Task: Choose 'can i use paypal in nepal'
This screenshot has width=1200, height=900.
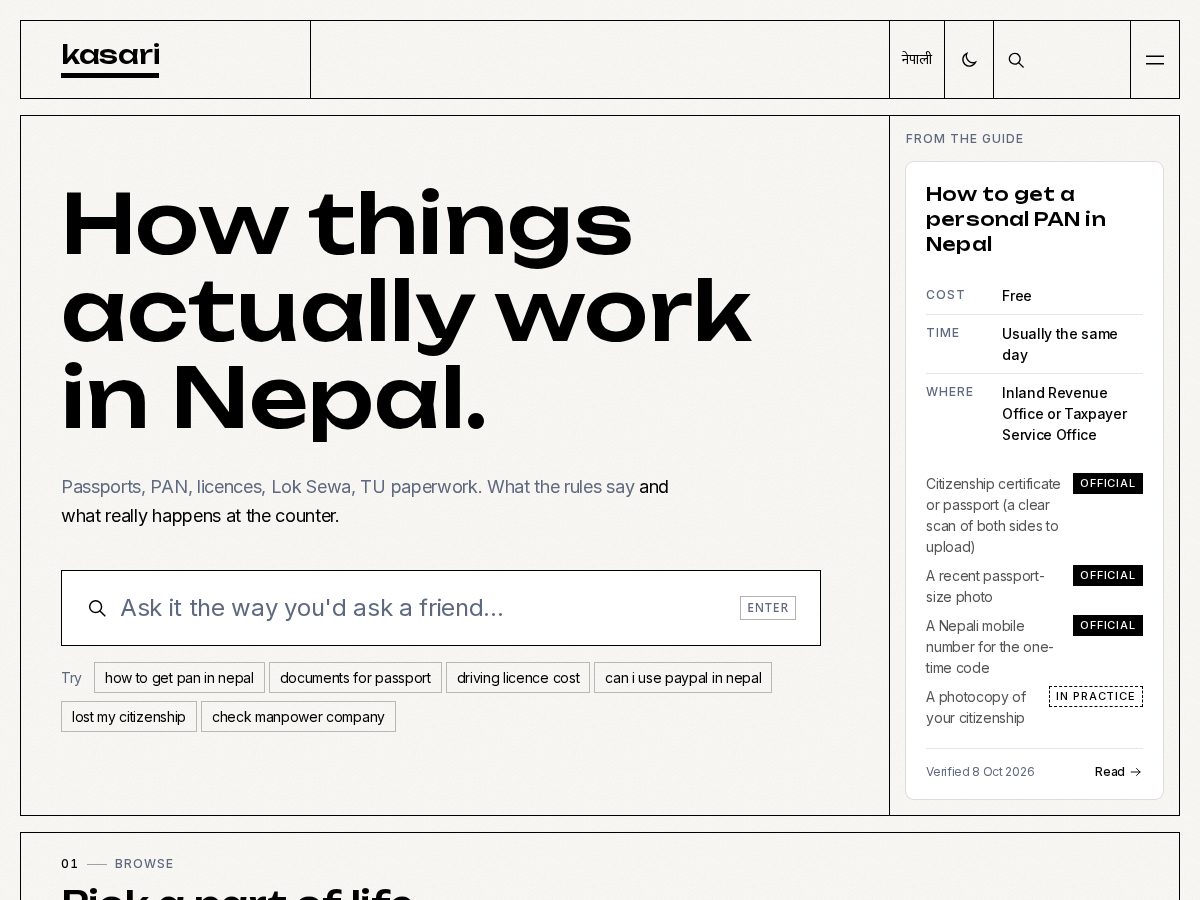Action: pos(683,678)
